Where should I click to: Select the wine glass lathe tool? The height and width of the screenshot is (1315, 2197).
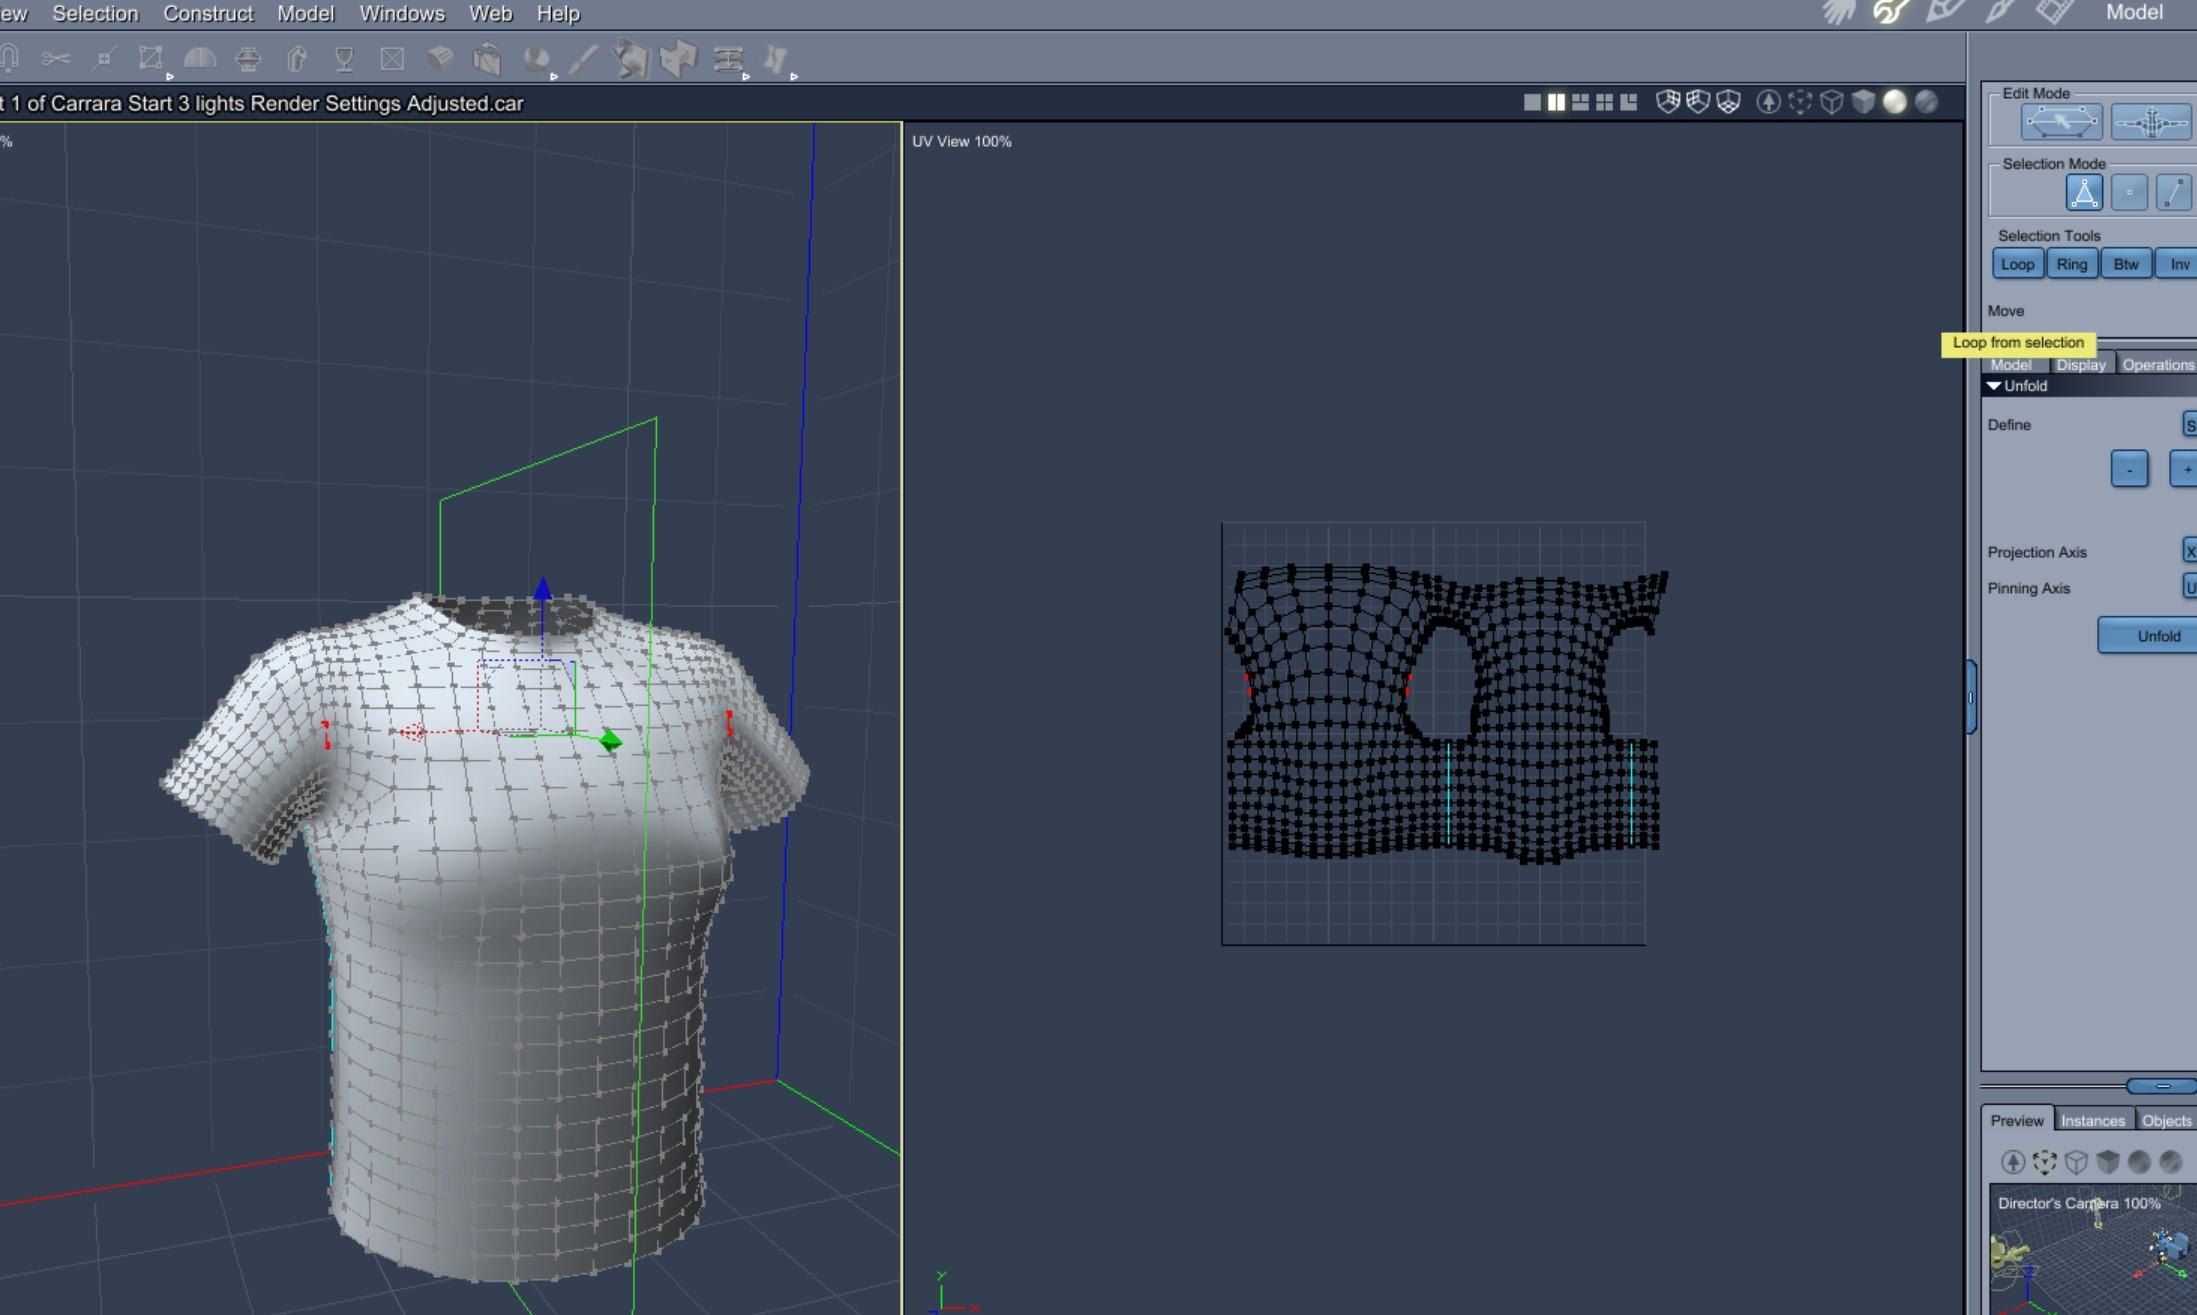(x=344, y=59)
